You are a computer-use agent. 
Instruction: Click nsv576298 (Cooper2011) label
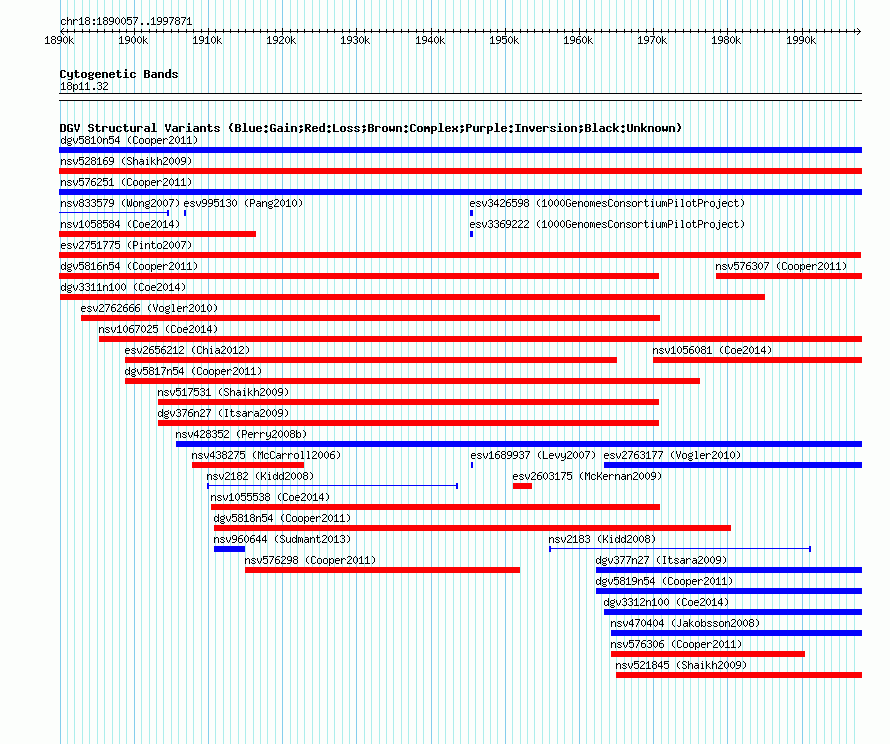coord(310,560)
